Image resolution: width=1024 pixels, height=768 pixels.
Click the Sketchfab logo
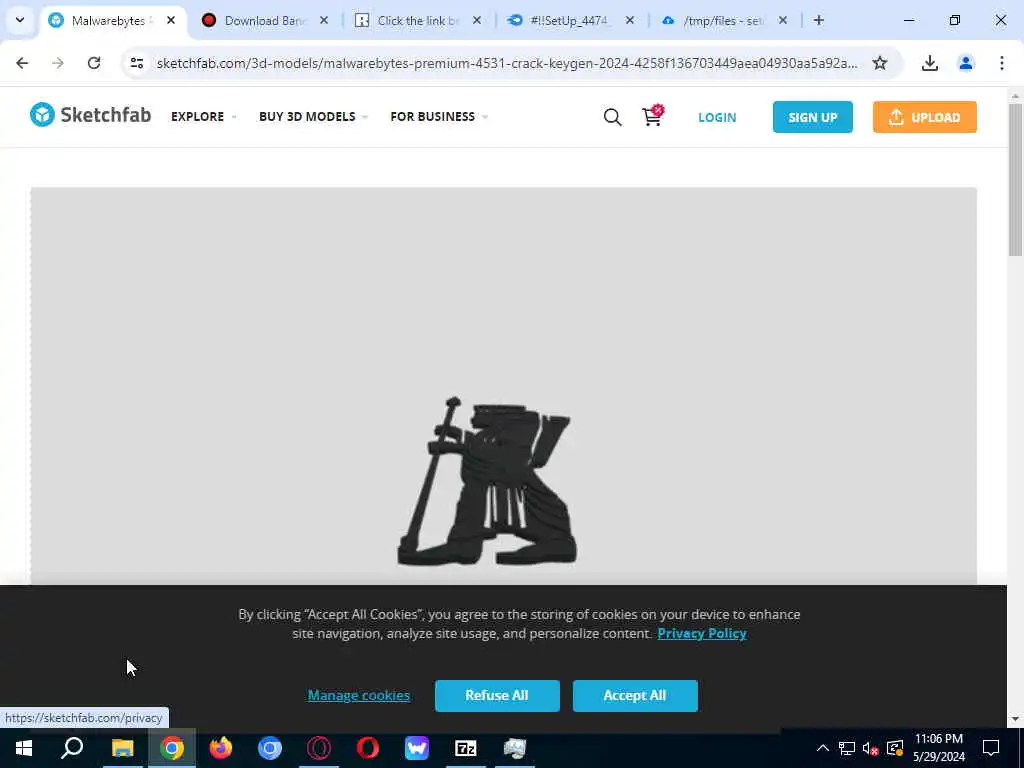pos(90,115)
